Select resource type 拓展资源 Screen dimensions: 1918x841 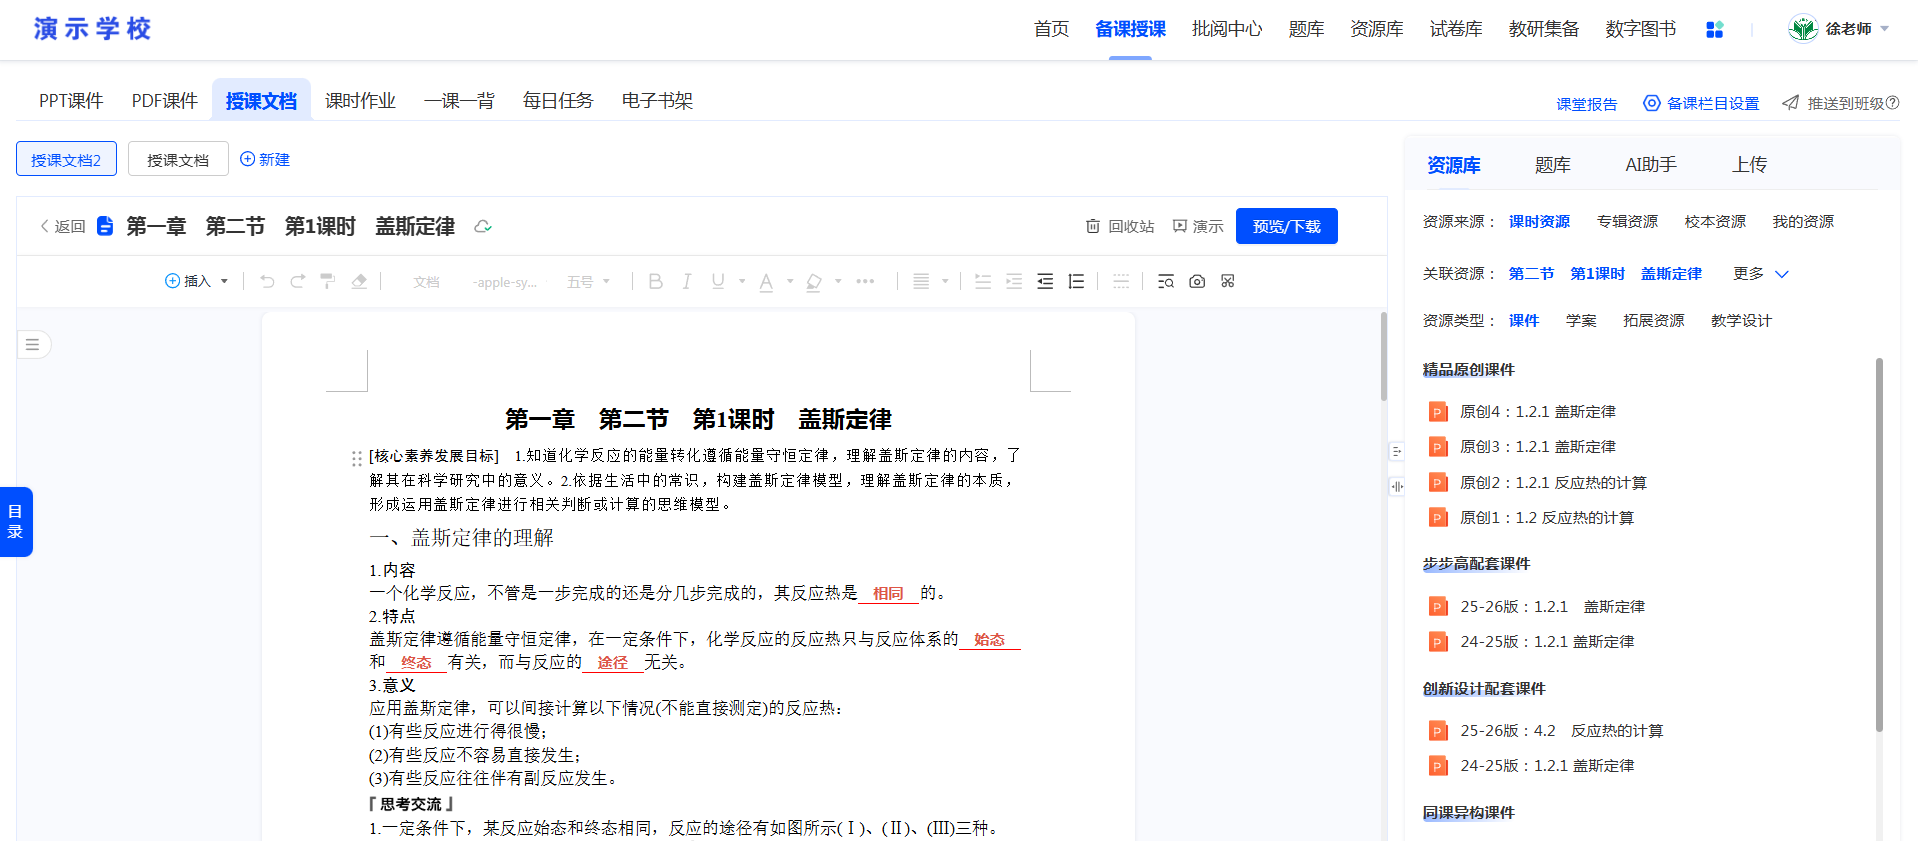pos(1654,320)
